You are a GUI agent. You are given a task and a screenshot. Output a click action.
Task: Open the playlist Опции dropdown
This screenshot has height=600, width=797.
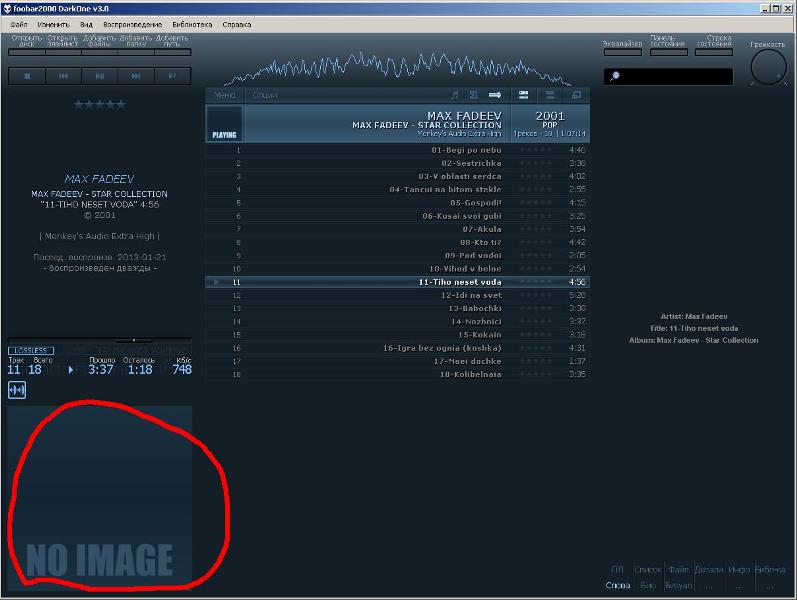265,95
